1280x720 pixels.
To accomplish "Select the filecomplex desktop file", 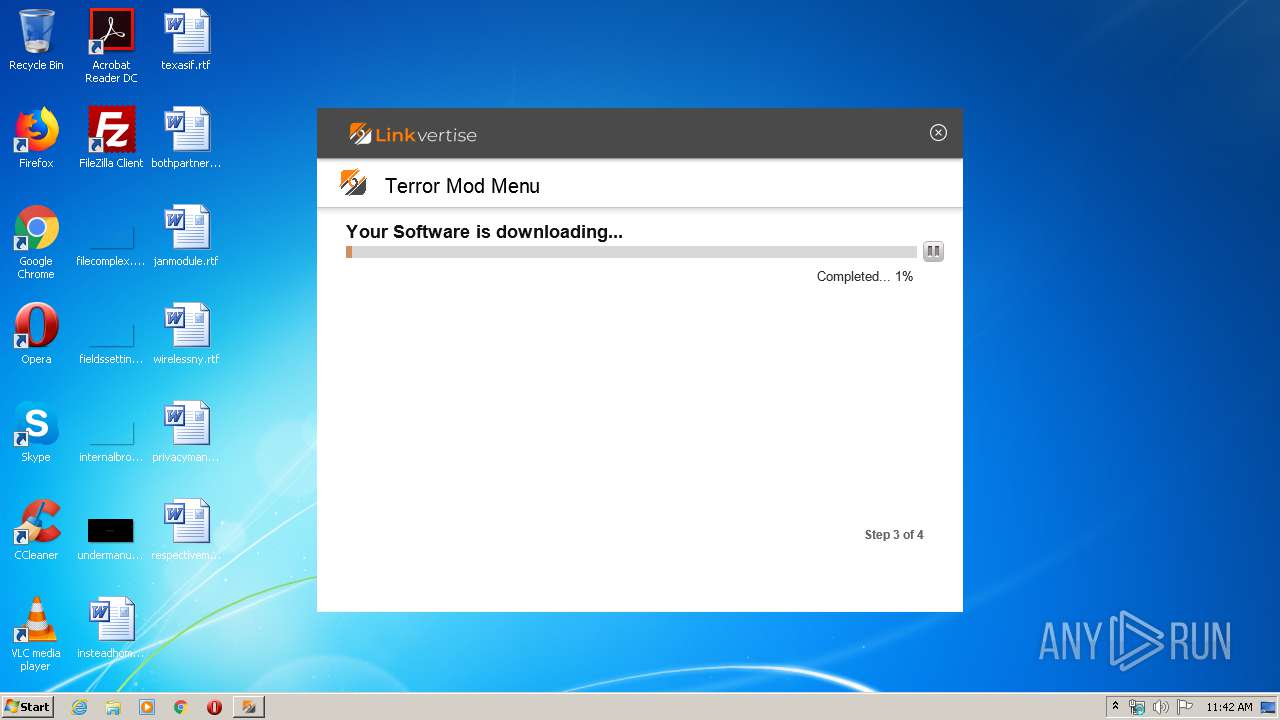I will (x=111, y=243).
